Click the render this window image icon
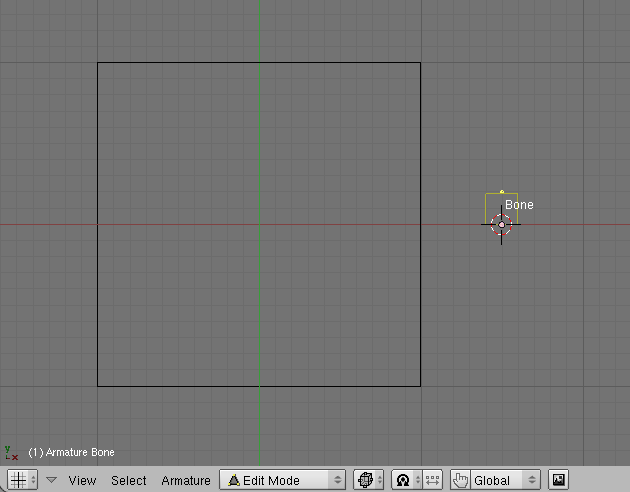The width and height of the screenshot is (630, 492). [x=558, y=480]
